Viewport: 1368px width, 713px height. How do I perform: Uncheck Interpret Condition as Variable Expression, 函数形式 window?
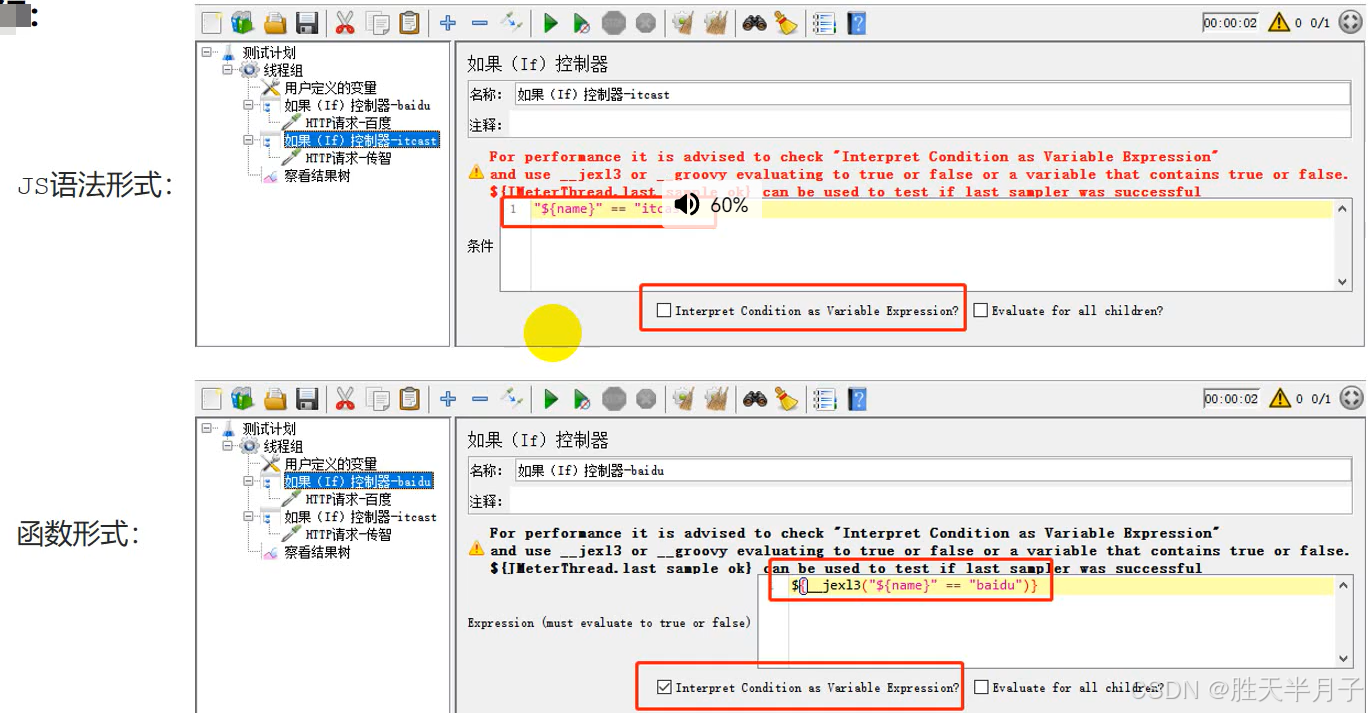coord(664,687)
